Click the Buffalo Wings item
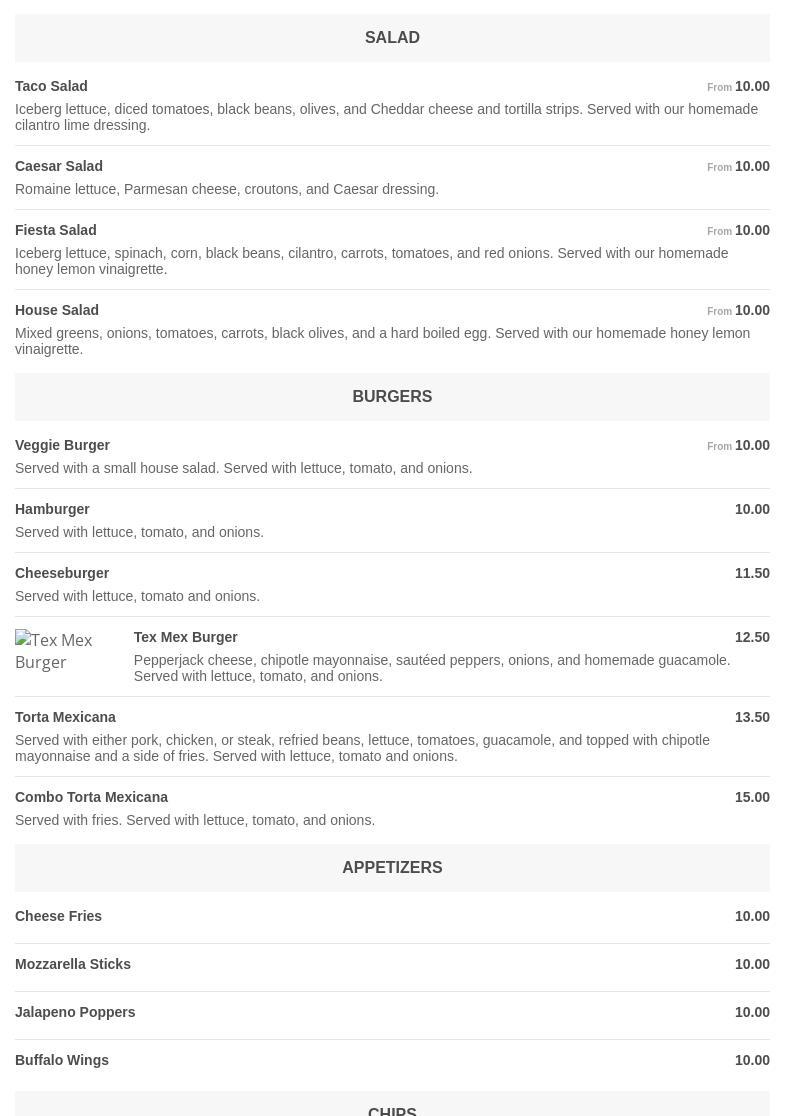The width and height of the screenshot is (785, 1116). (x=62, y=1060)
